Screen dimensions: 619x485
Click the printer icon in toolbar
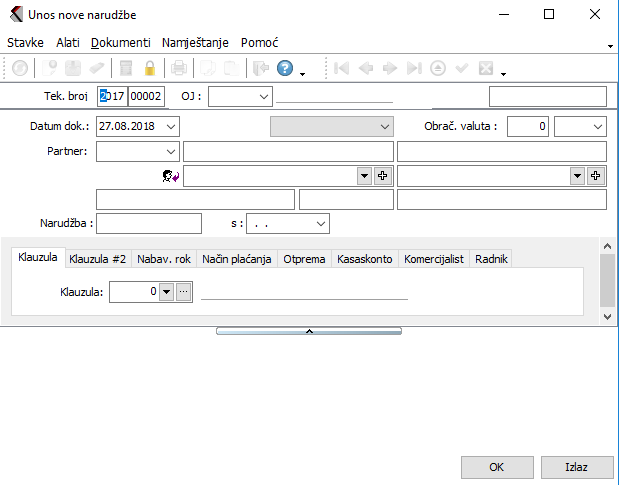pos(179,69)
